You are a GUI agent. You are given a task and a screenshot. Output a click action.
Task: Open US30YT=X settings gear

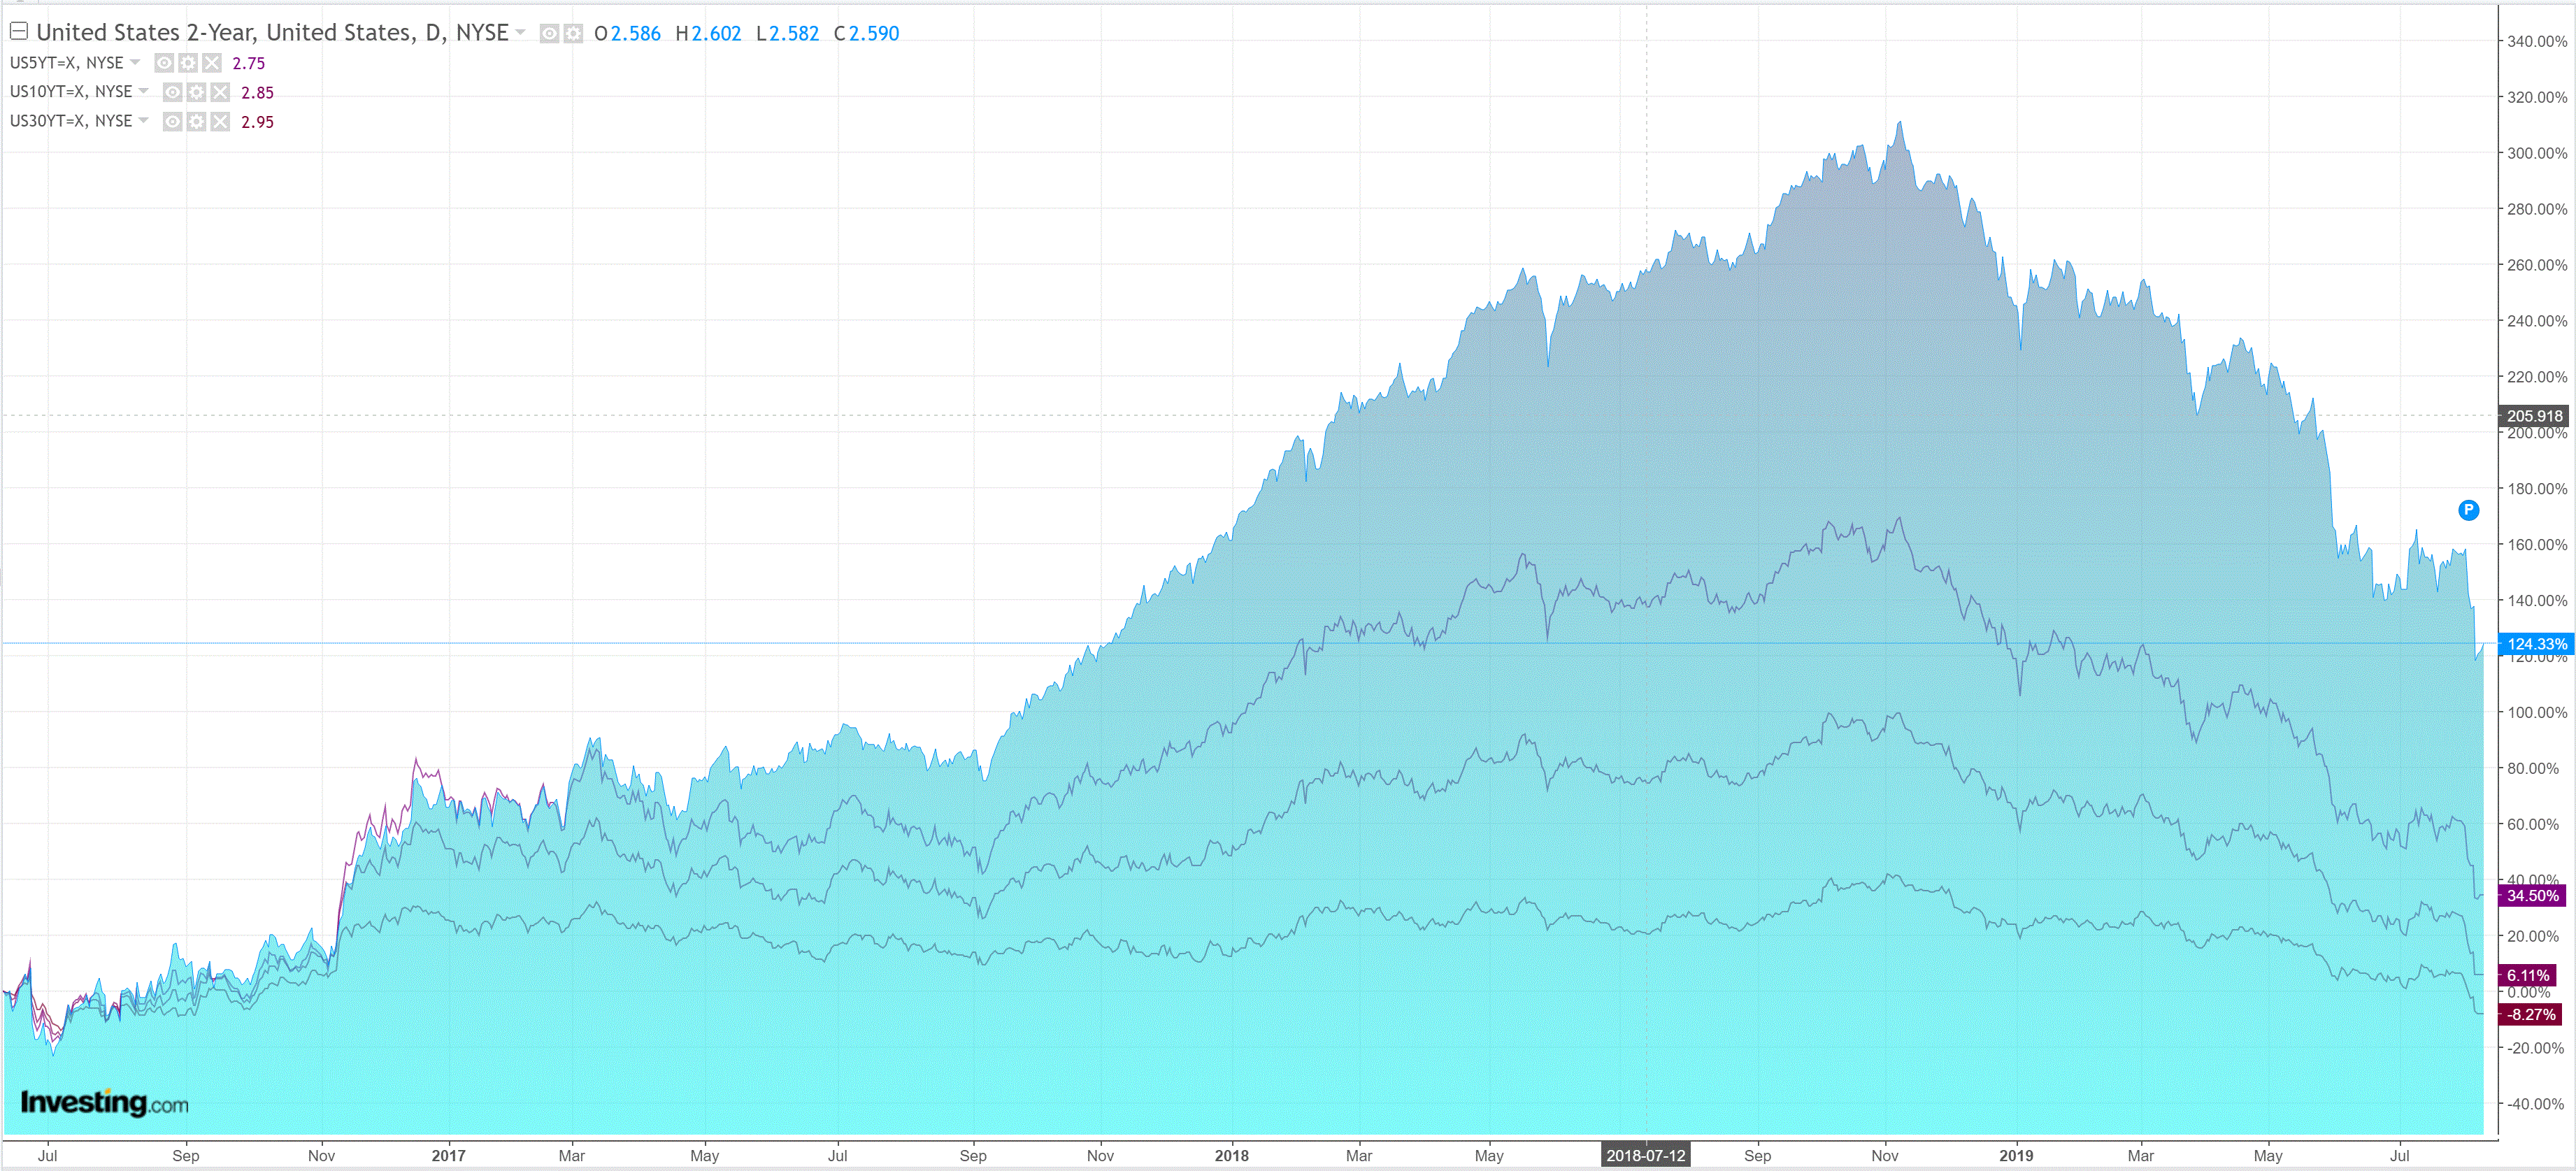(197, 121)
